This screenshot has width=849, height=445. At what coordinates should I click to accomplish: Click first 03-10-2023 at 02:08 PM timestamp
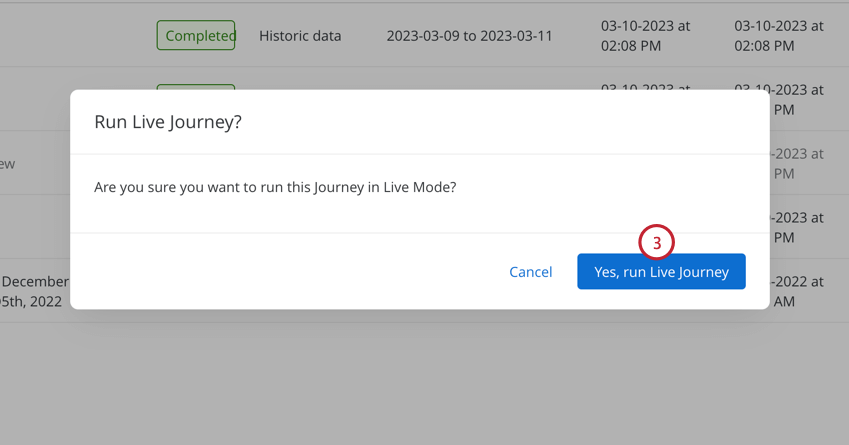pyautogui.click(x=645, y=36)
